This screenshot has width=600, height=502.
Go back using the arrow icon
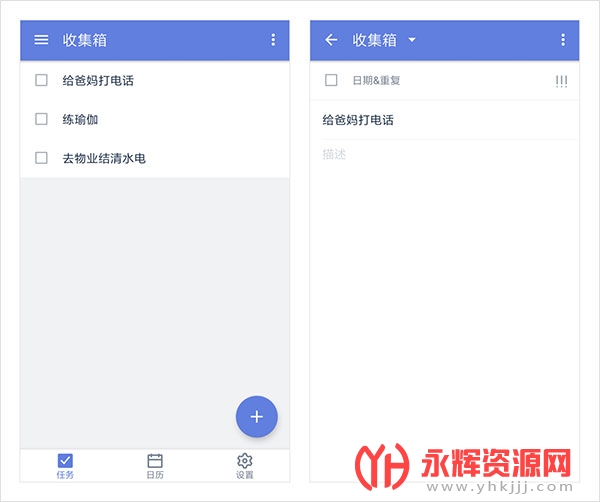tap(331, 40)
